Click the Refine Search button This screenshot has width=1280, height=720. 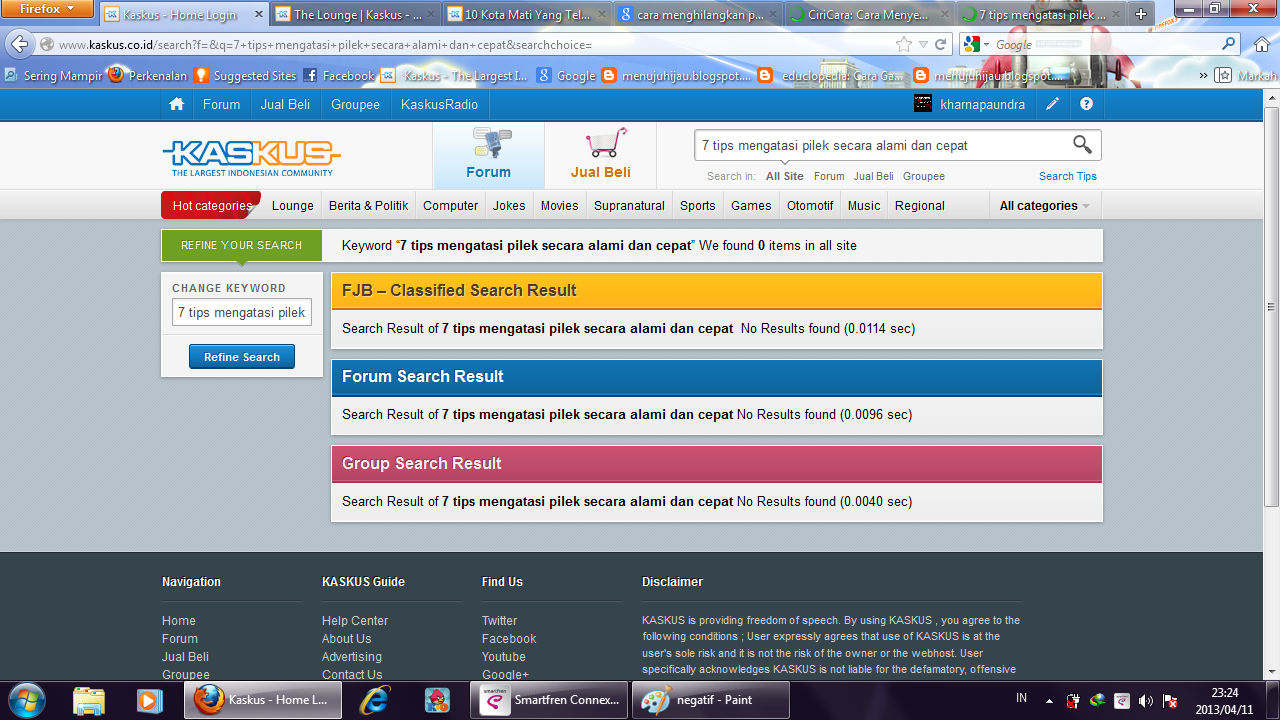click(x=242, y=357)
